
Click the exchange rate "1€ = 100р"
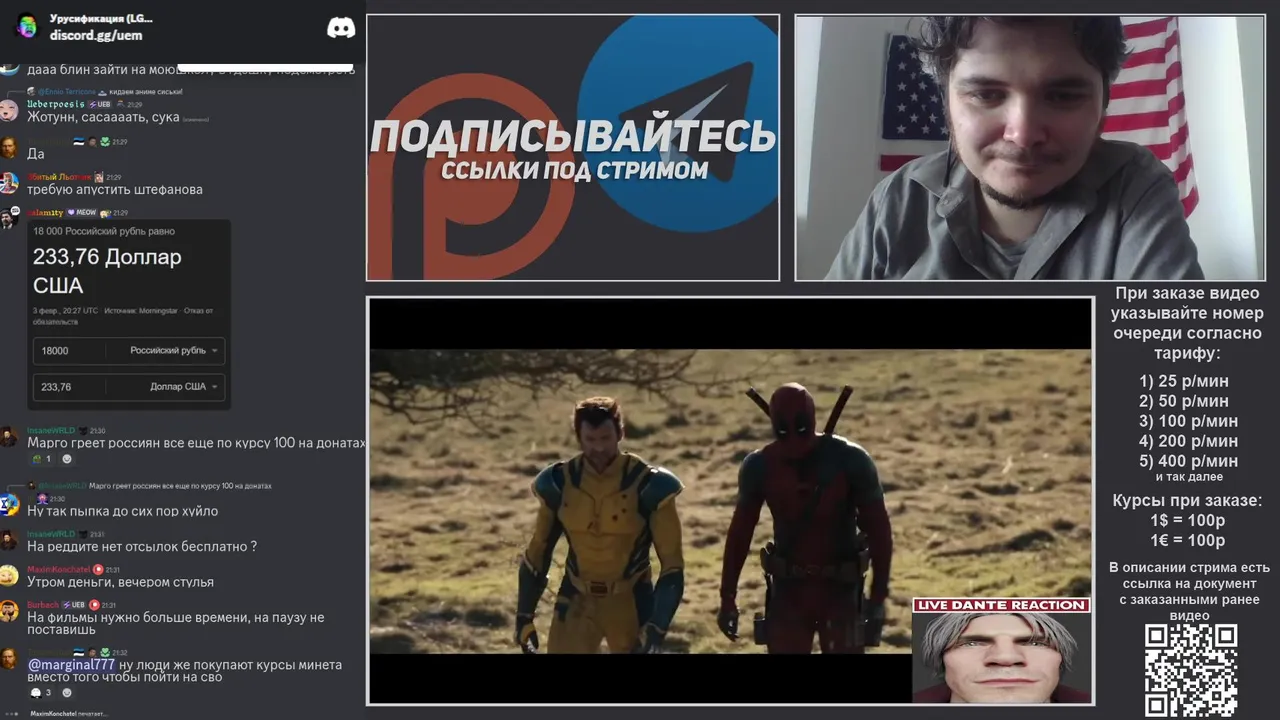click(x=1187, y=541)
